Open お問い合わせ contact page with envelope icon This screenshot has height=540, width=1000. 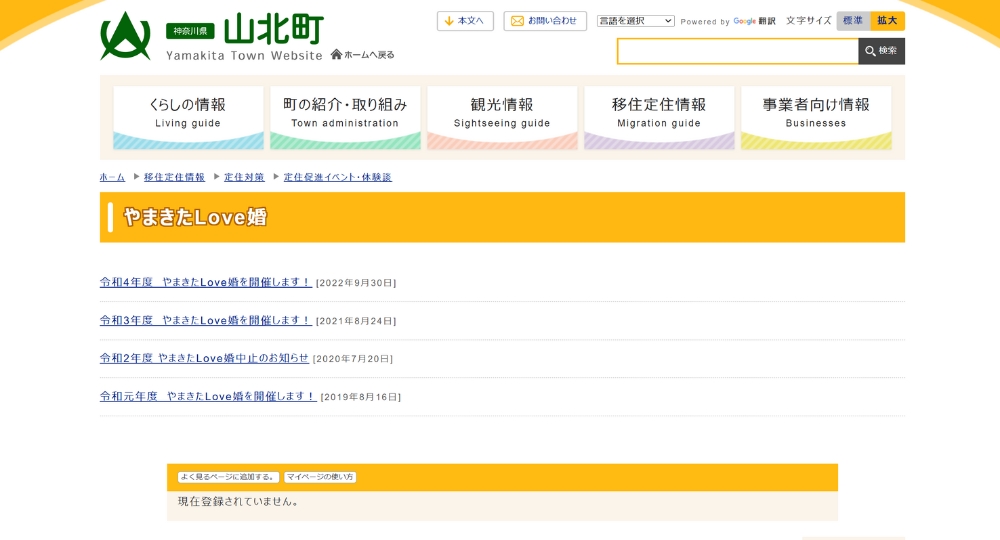(545, 21)
